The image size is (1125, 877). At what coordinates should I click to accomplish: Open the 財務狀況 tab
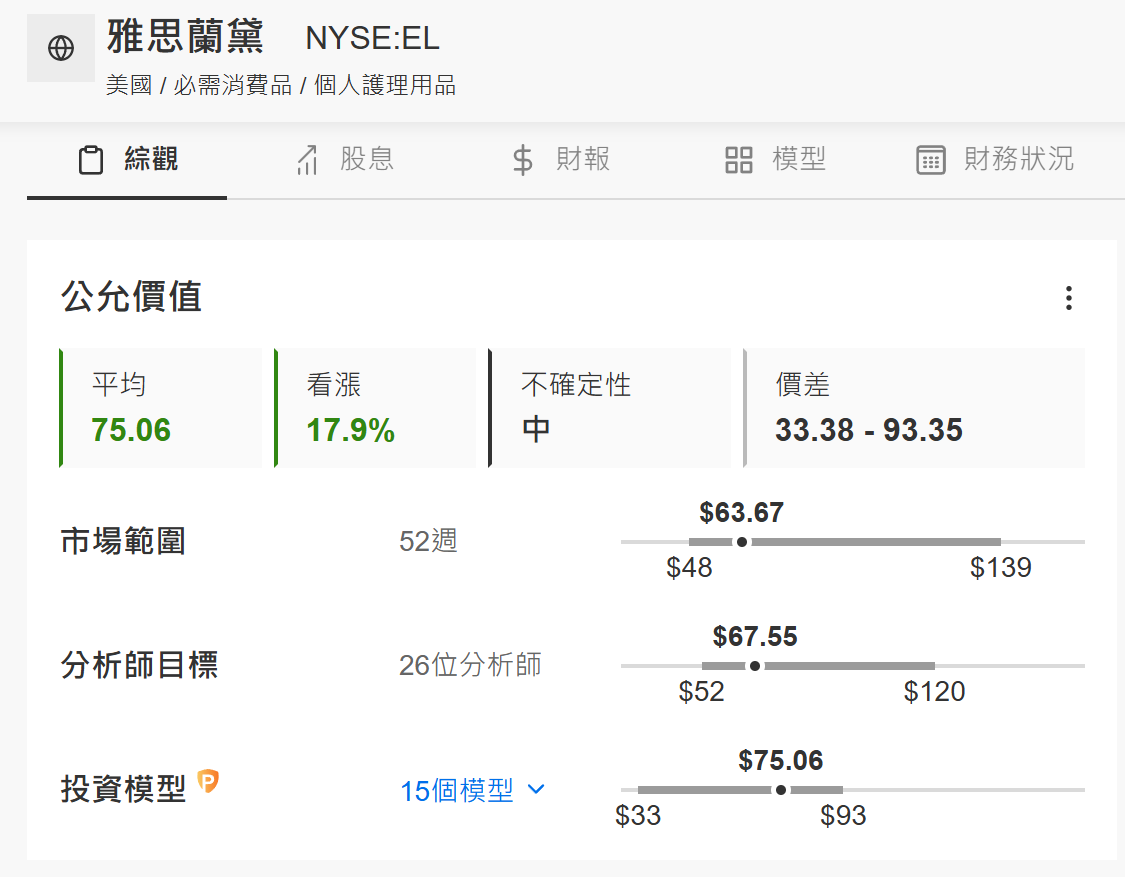coord(995,159)
